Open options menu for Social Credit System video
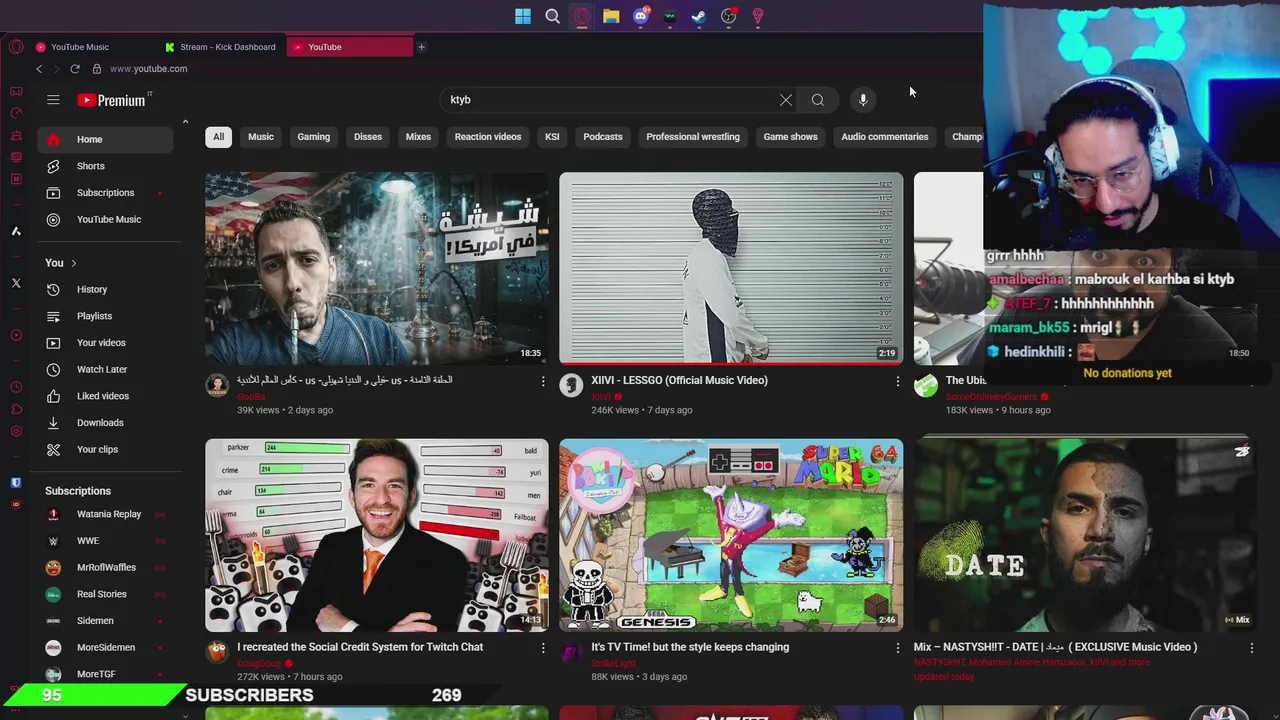Viewport: 1280px width, 720px height. tap(543, 648)
